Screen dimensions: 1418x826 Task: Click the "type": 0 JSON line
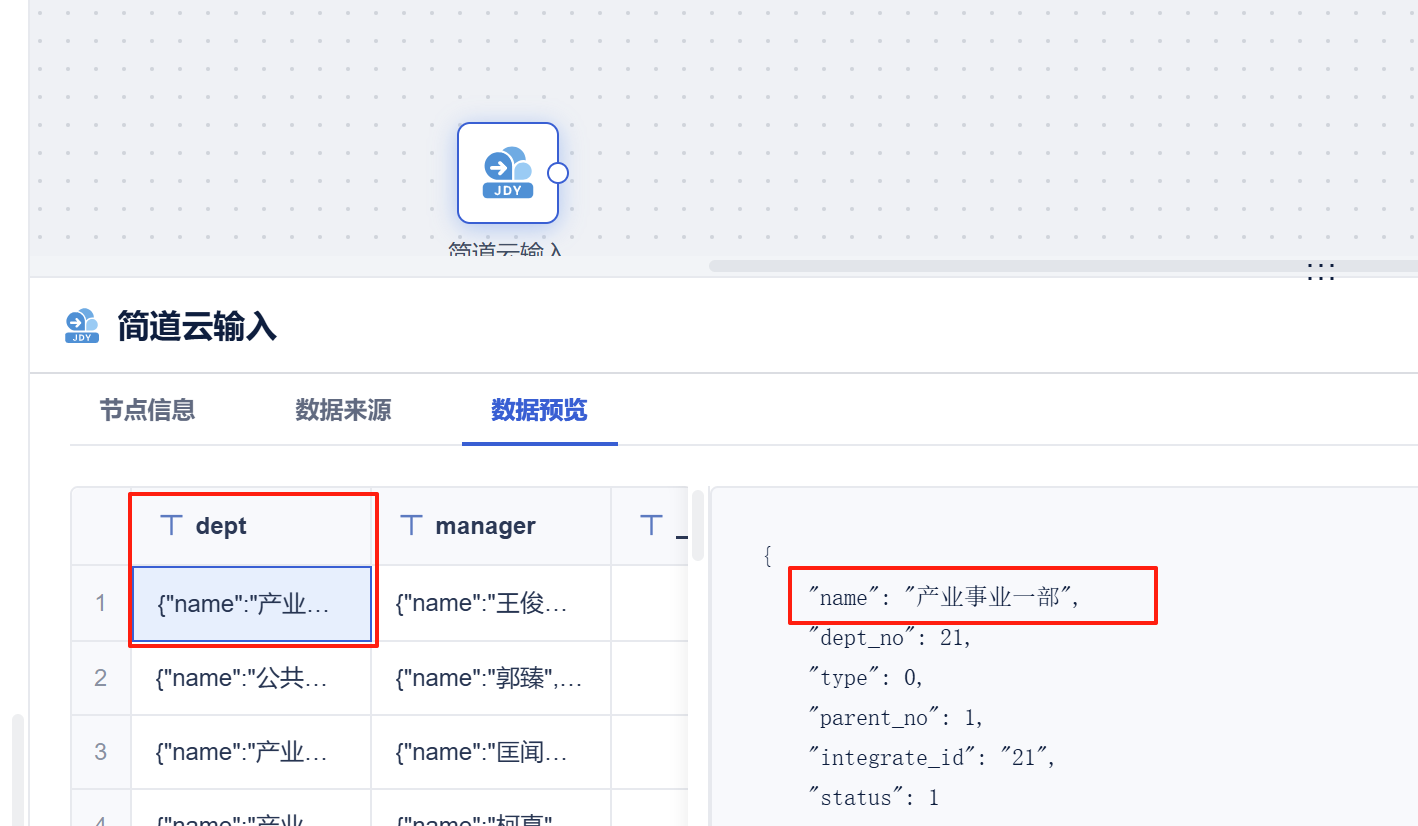click(x=866, y=678)
